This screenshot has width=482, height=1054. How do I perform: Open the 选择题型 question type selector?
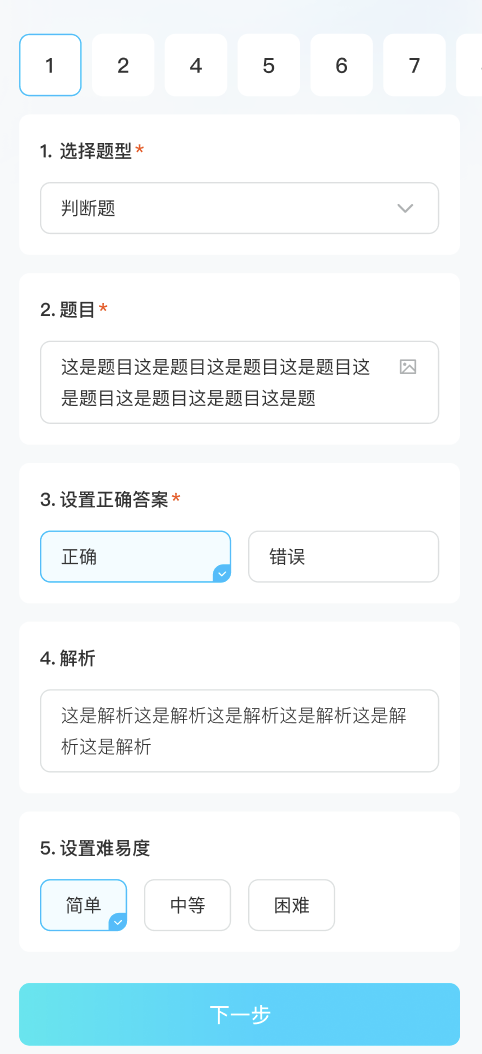239,208
